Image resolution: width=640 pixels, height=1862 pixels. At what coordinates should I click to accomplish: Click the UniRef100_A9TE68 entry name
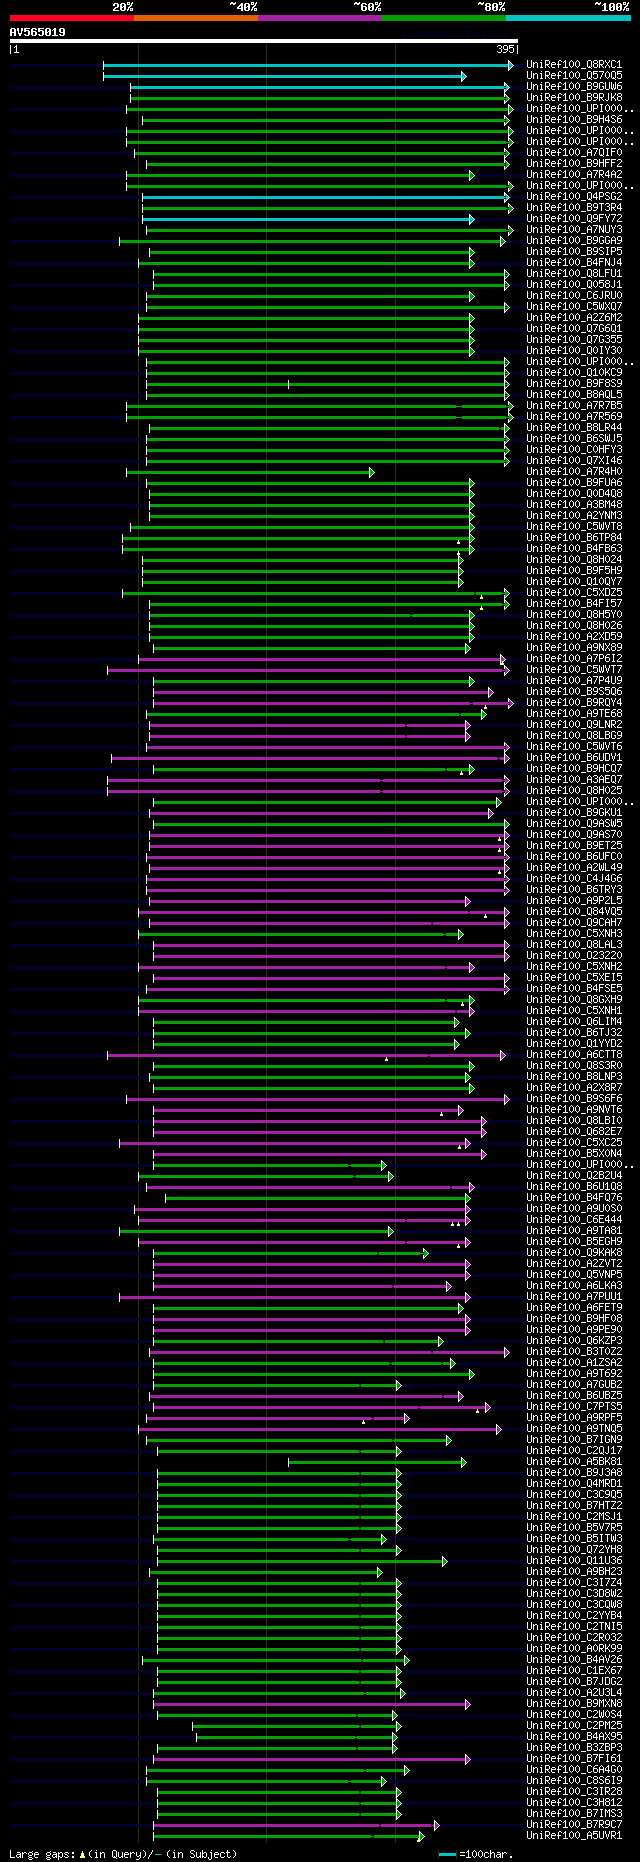click(x=574, y=714)
